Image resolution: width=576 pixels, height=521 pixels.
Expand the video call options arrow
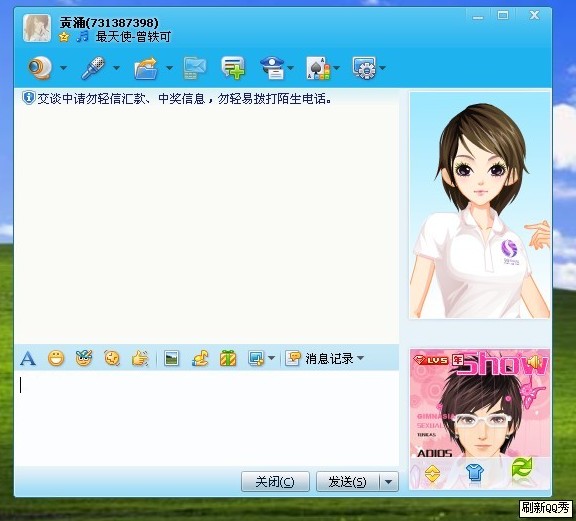coord(64,68)
